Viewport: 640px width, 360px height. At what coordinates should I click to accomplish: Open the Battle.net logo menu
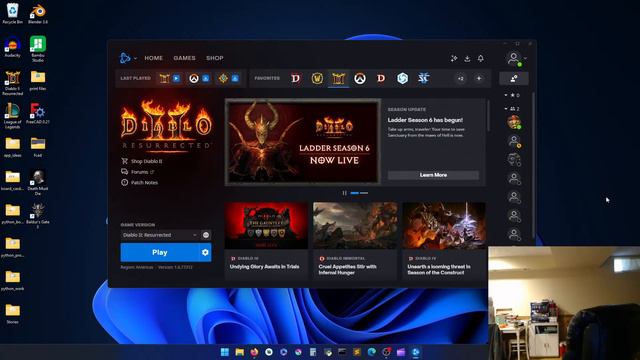(x=125, y=58)
